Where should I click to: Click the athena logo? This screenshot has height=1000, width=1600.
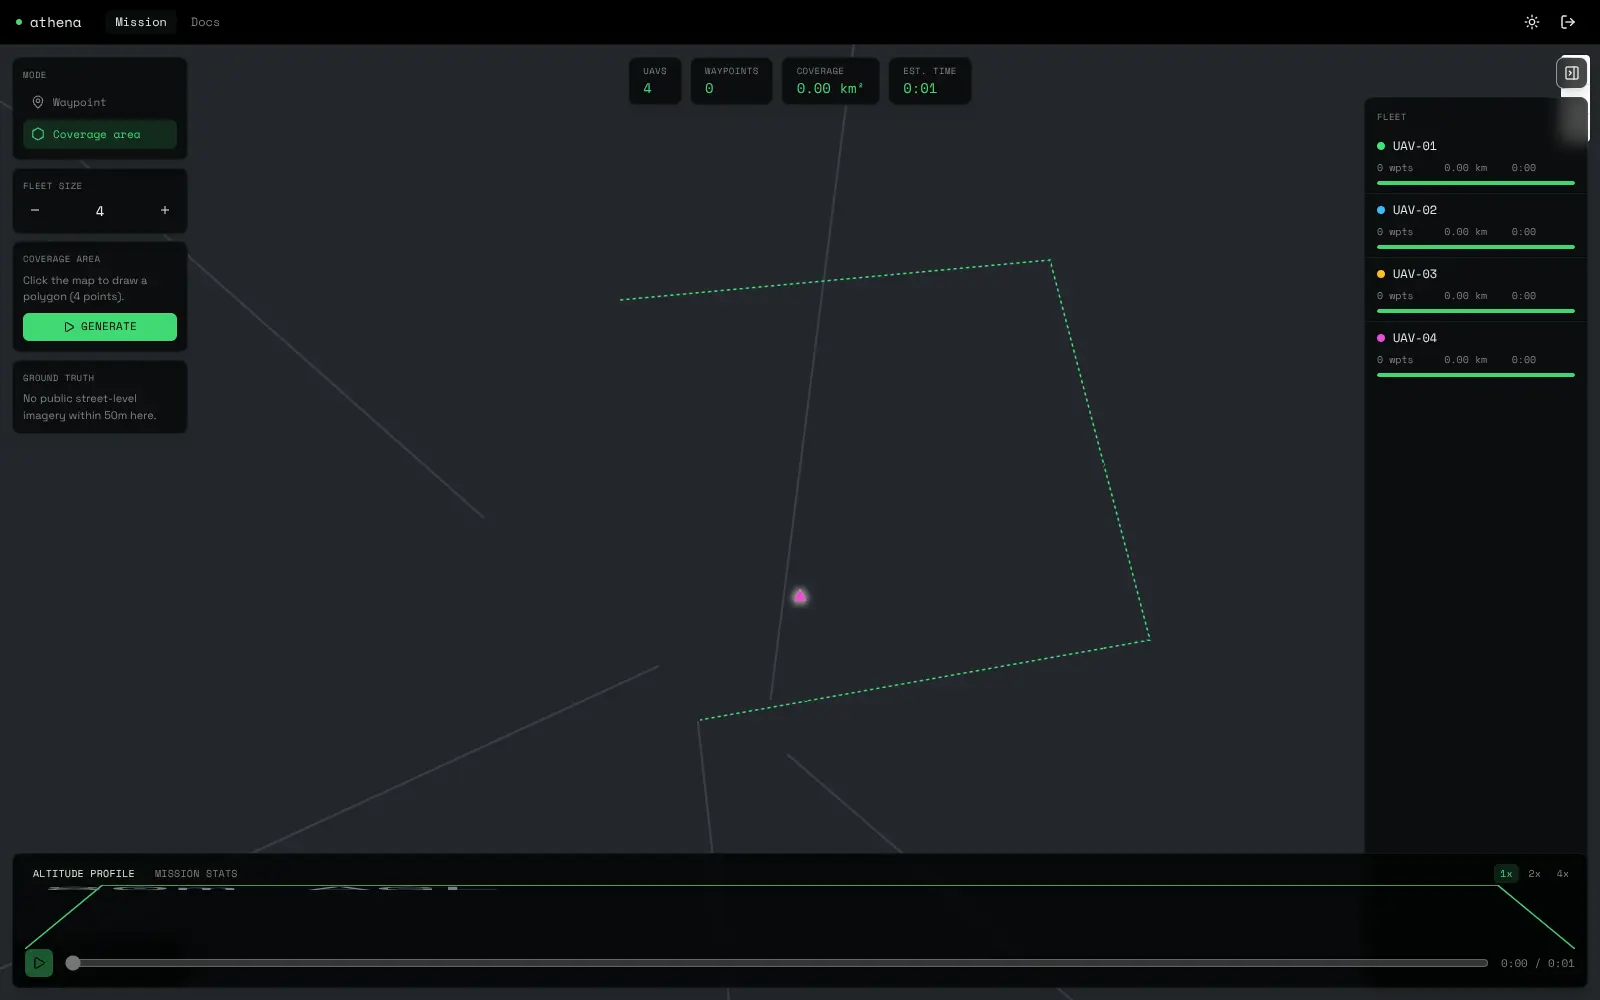[x=49, y=22]
